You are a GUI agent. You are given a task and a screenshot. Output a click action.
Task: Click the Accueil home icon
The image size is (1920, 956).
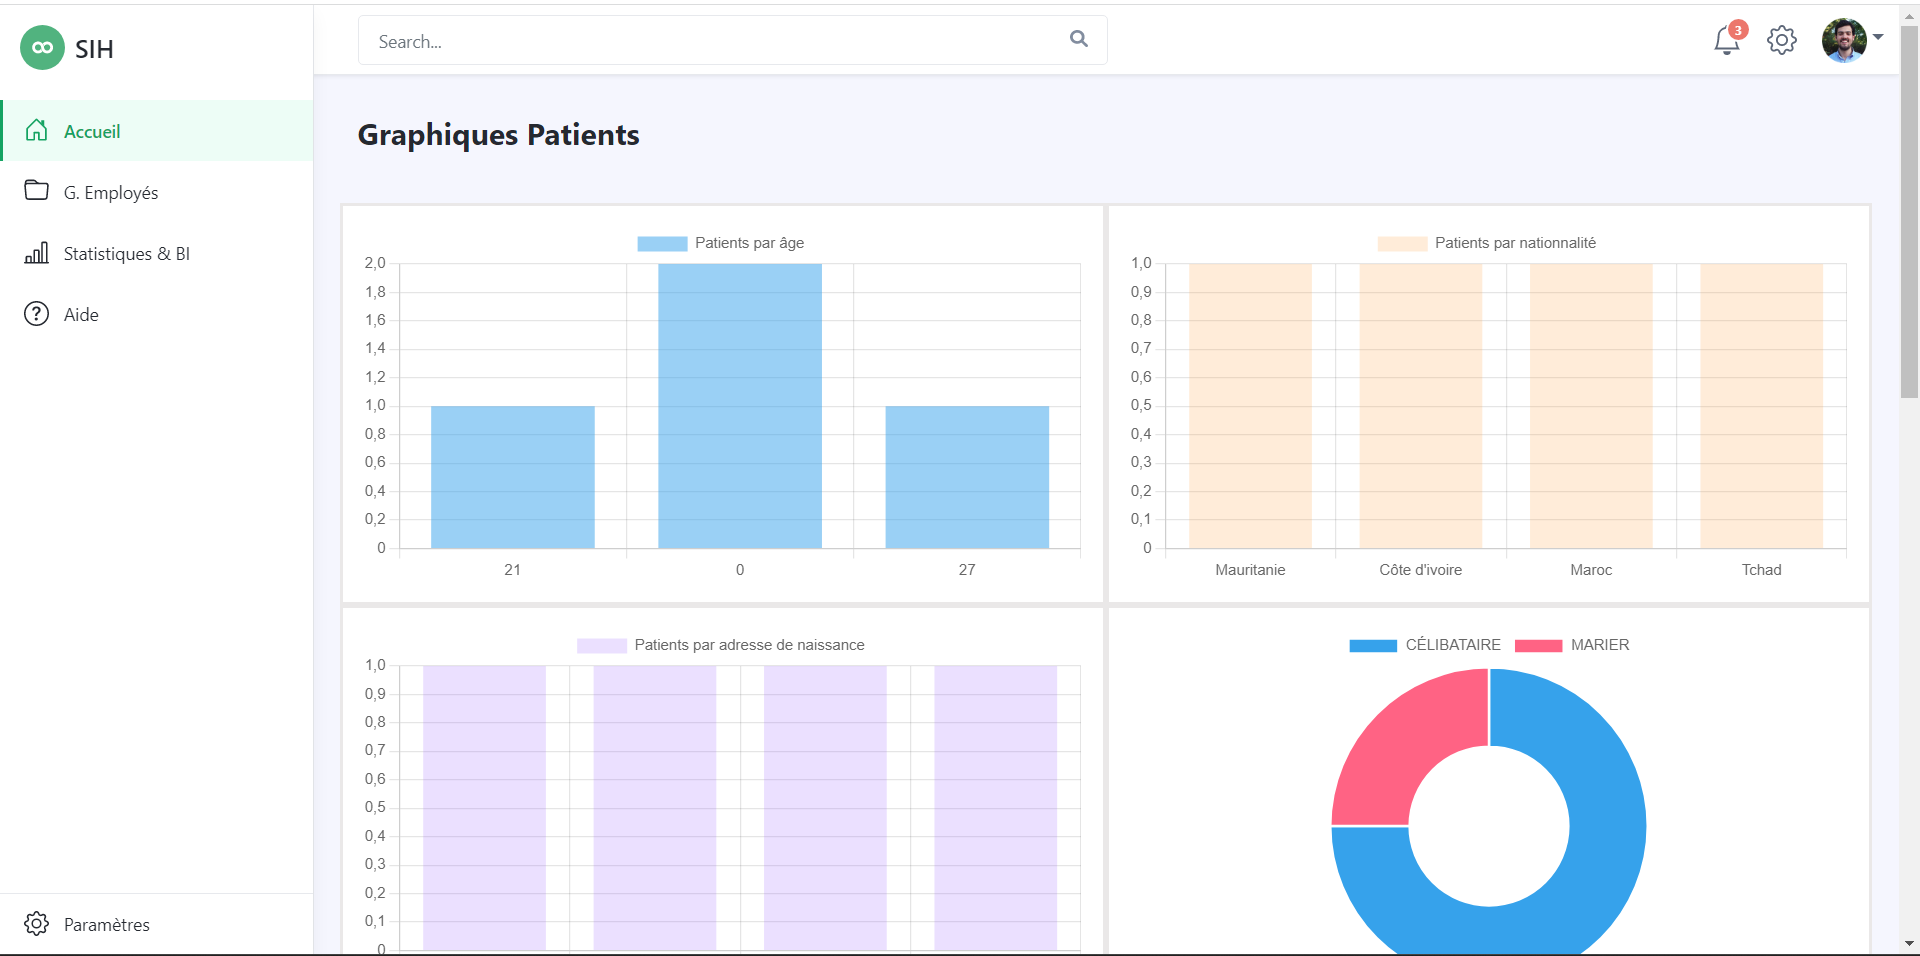(x=37, y=131)
